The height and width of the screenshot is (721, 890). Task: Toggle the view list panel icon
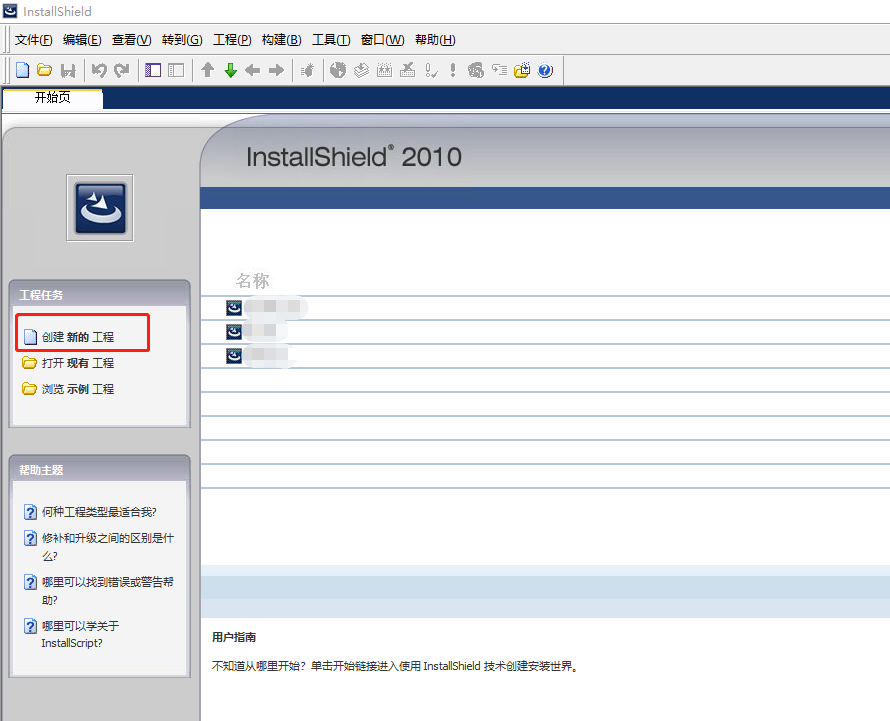pyautogui.click(x=153, y=70)
